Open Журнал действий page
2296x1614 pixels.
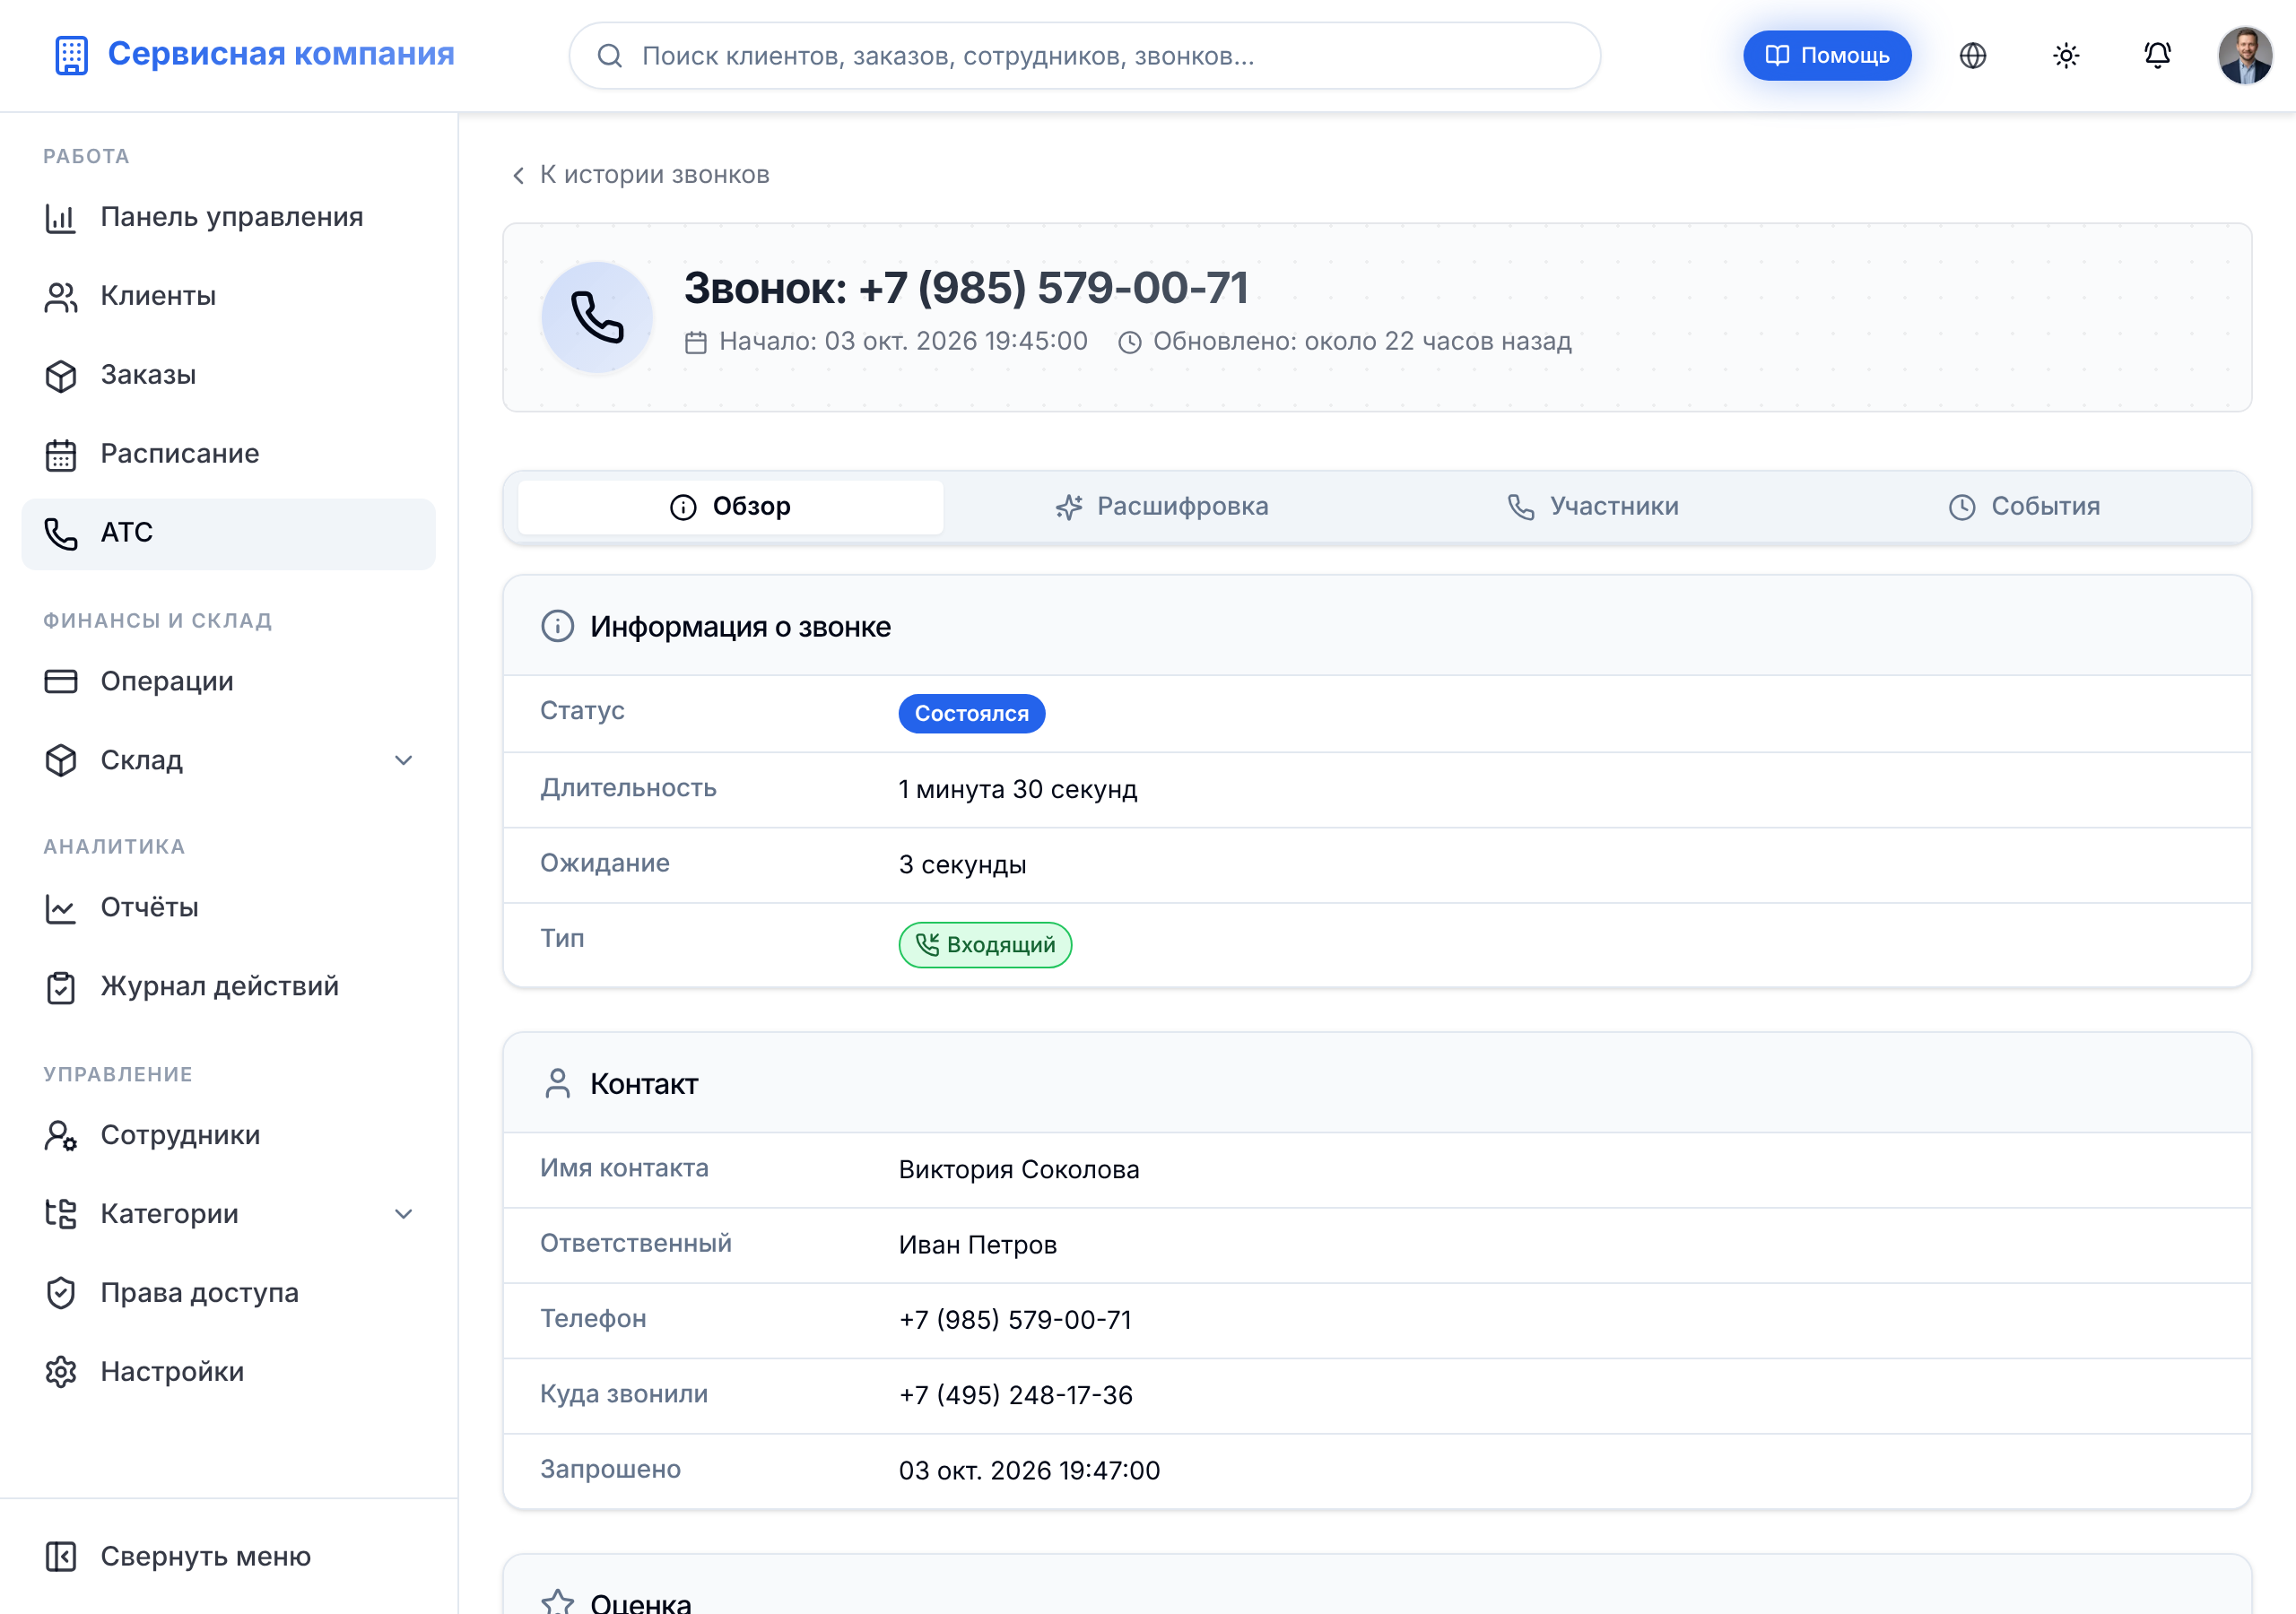(228, 987)
